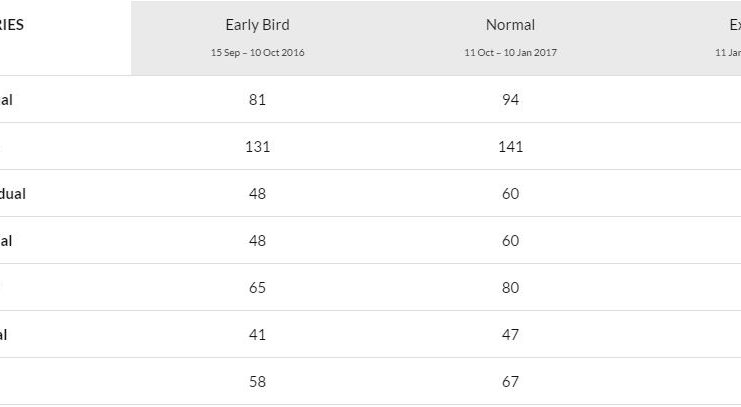Viewport: 741px width, 407px height.
Task: Click the Early Bird column header
Action: pos(258,25)
